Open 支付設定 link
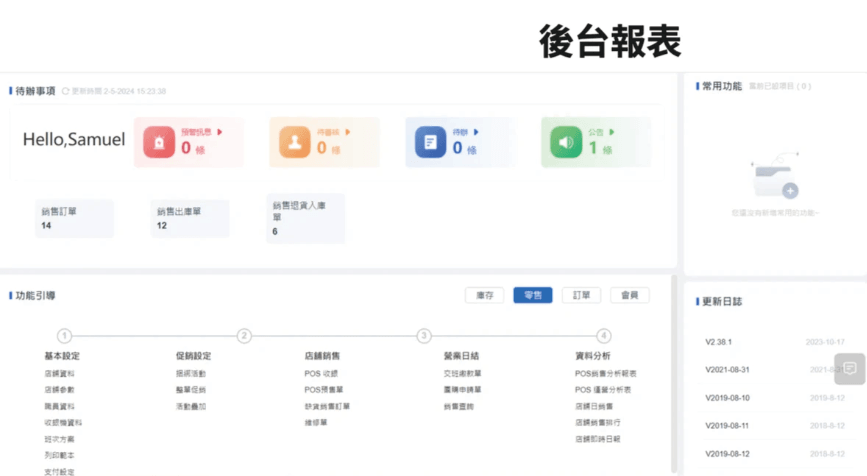 [x=59, y=472]
